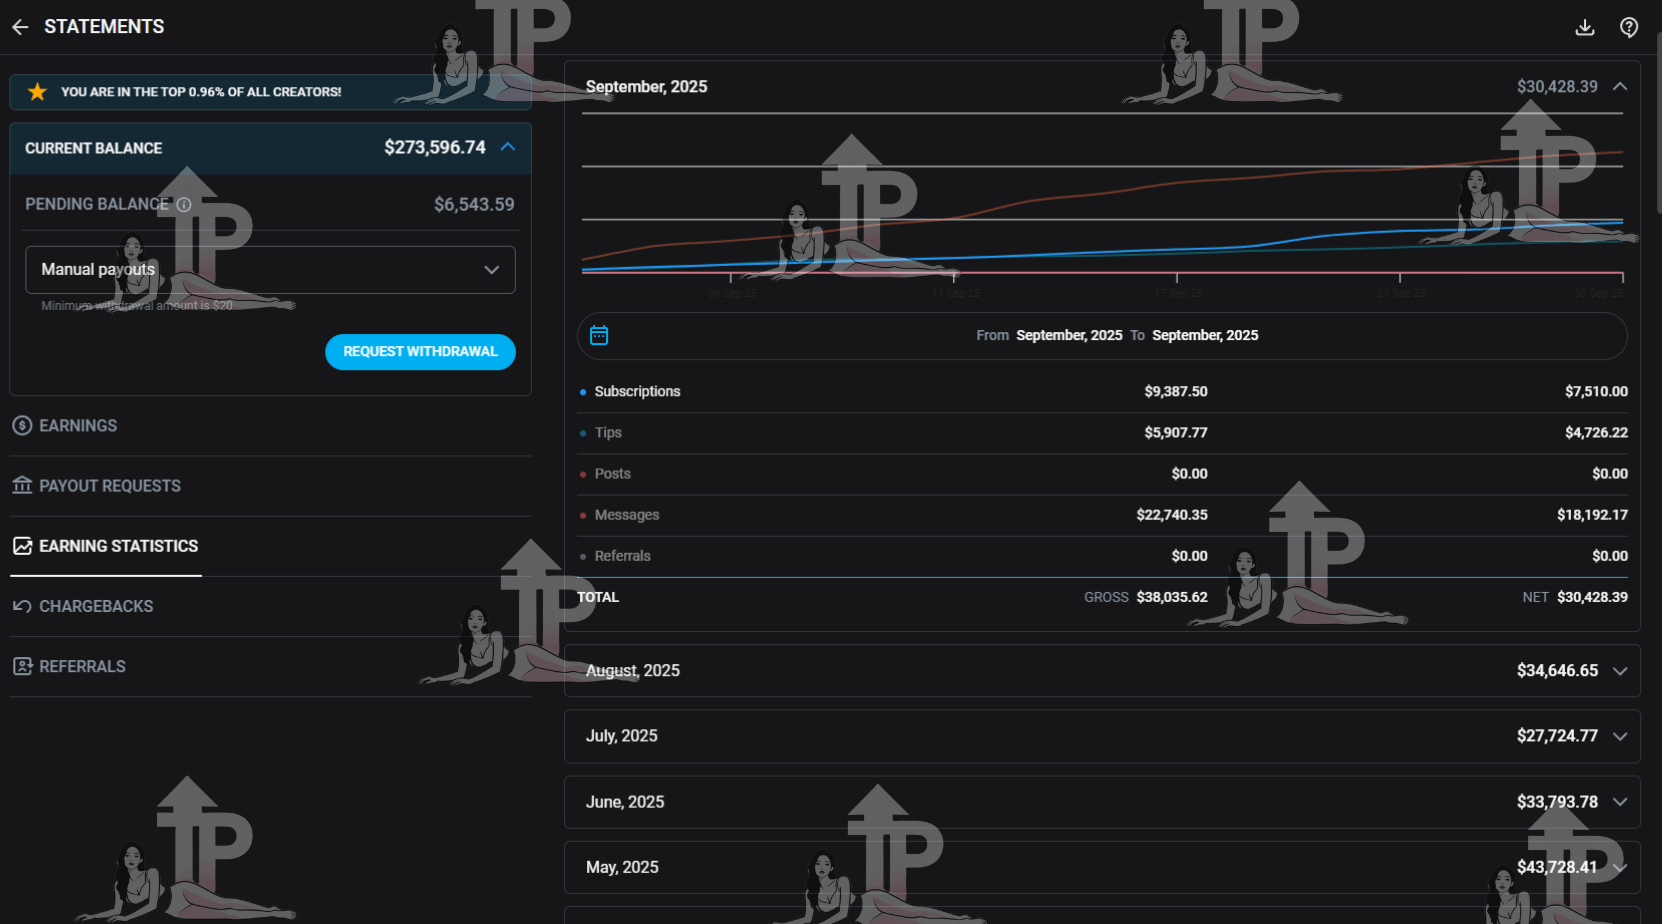Click the Pending Balance info icon
The image size is (1662, 924).
(183, 204)
